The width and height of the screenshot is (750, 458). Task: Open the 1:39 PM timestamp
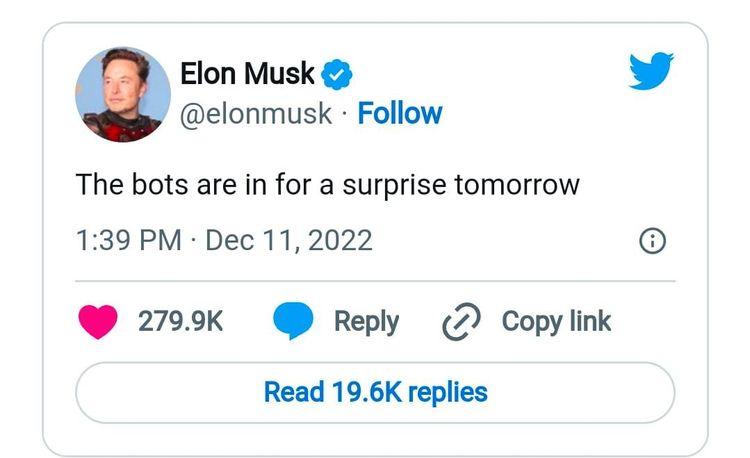click(x=129, y=240)
